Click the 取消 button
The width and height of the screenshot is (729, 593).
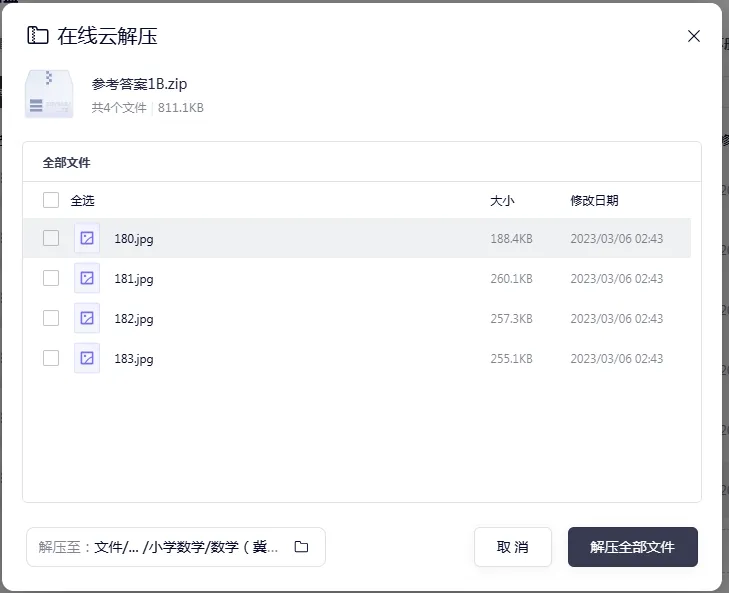point(513,547)
